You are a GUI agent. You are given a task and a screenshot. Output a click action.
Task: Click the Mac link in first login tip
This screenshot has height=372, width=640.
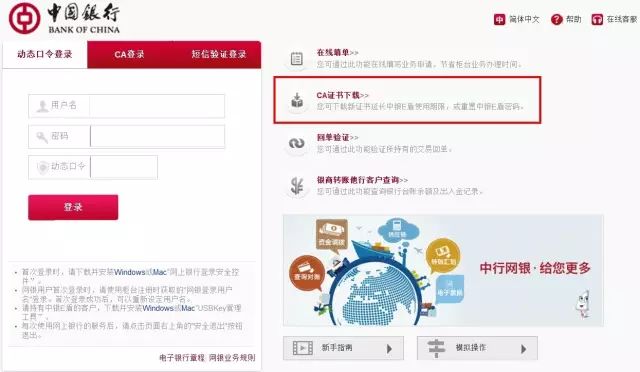click(159, 272)
